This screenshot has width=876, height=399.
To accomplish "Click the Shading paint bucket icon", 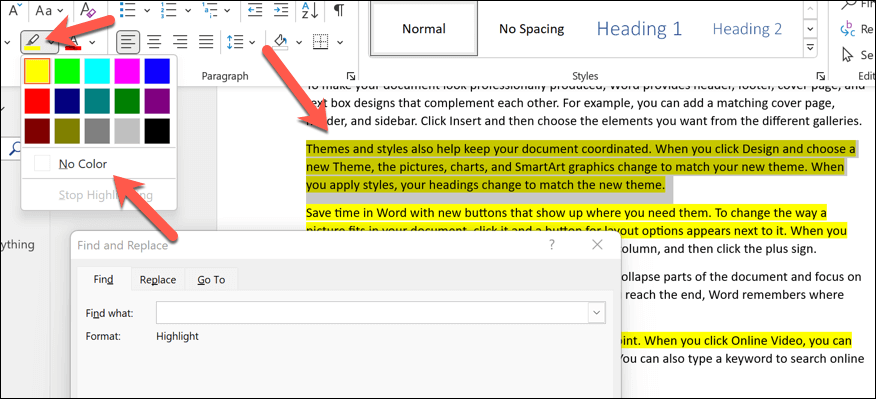I will coord(280,41).
